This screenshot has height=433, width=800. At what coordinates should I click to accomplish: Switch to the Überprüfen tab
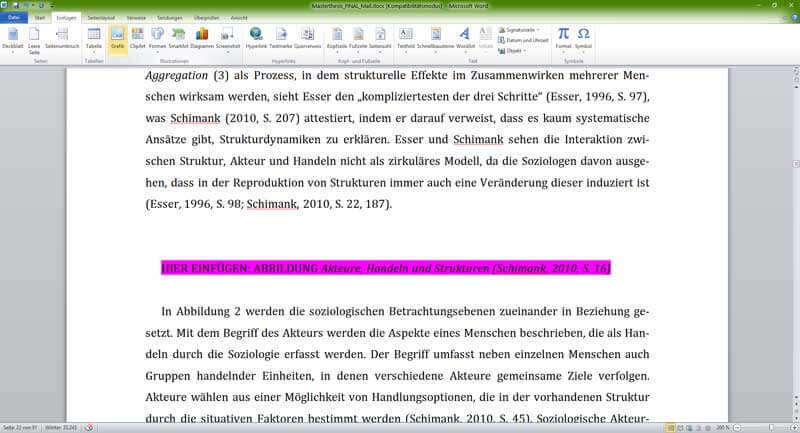click(x=207, y=18)
